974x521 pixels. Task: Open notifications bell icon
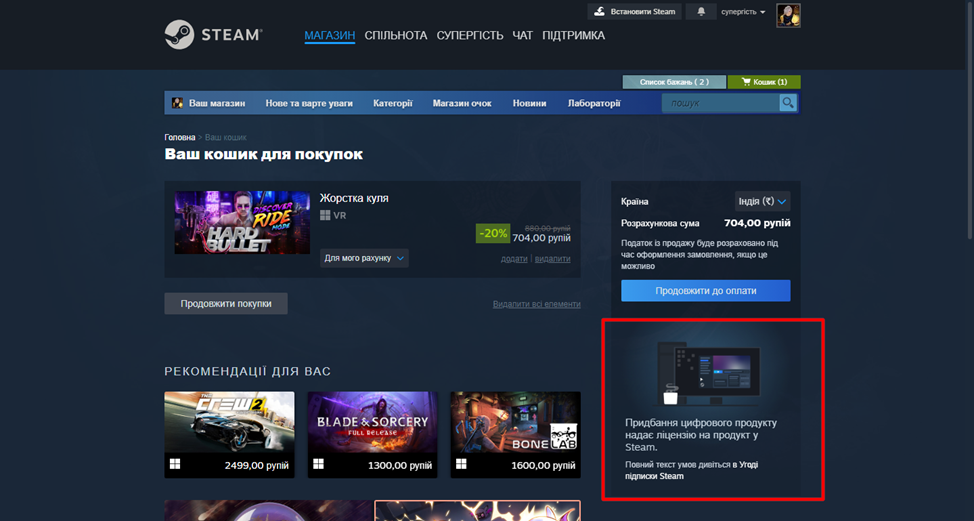coord(701,12)
